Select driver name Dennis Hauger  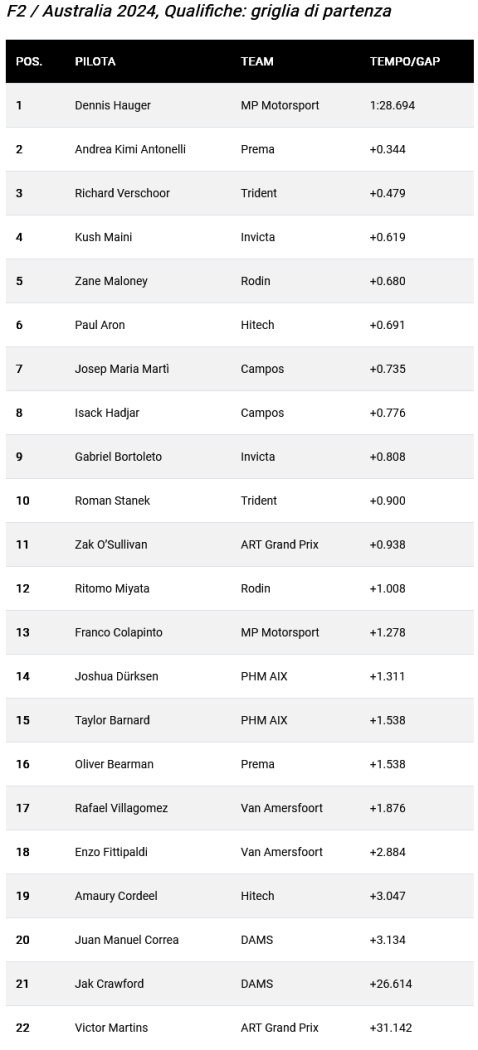coord(112,105)
